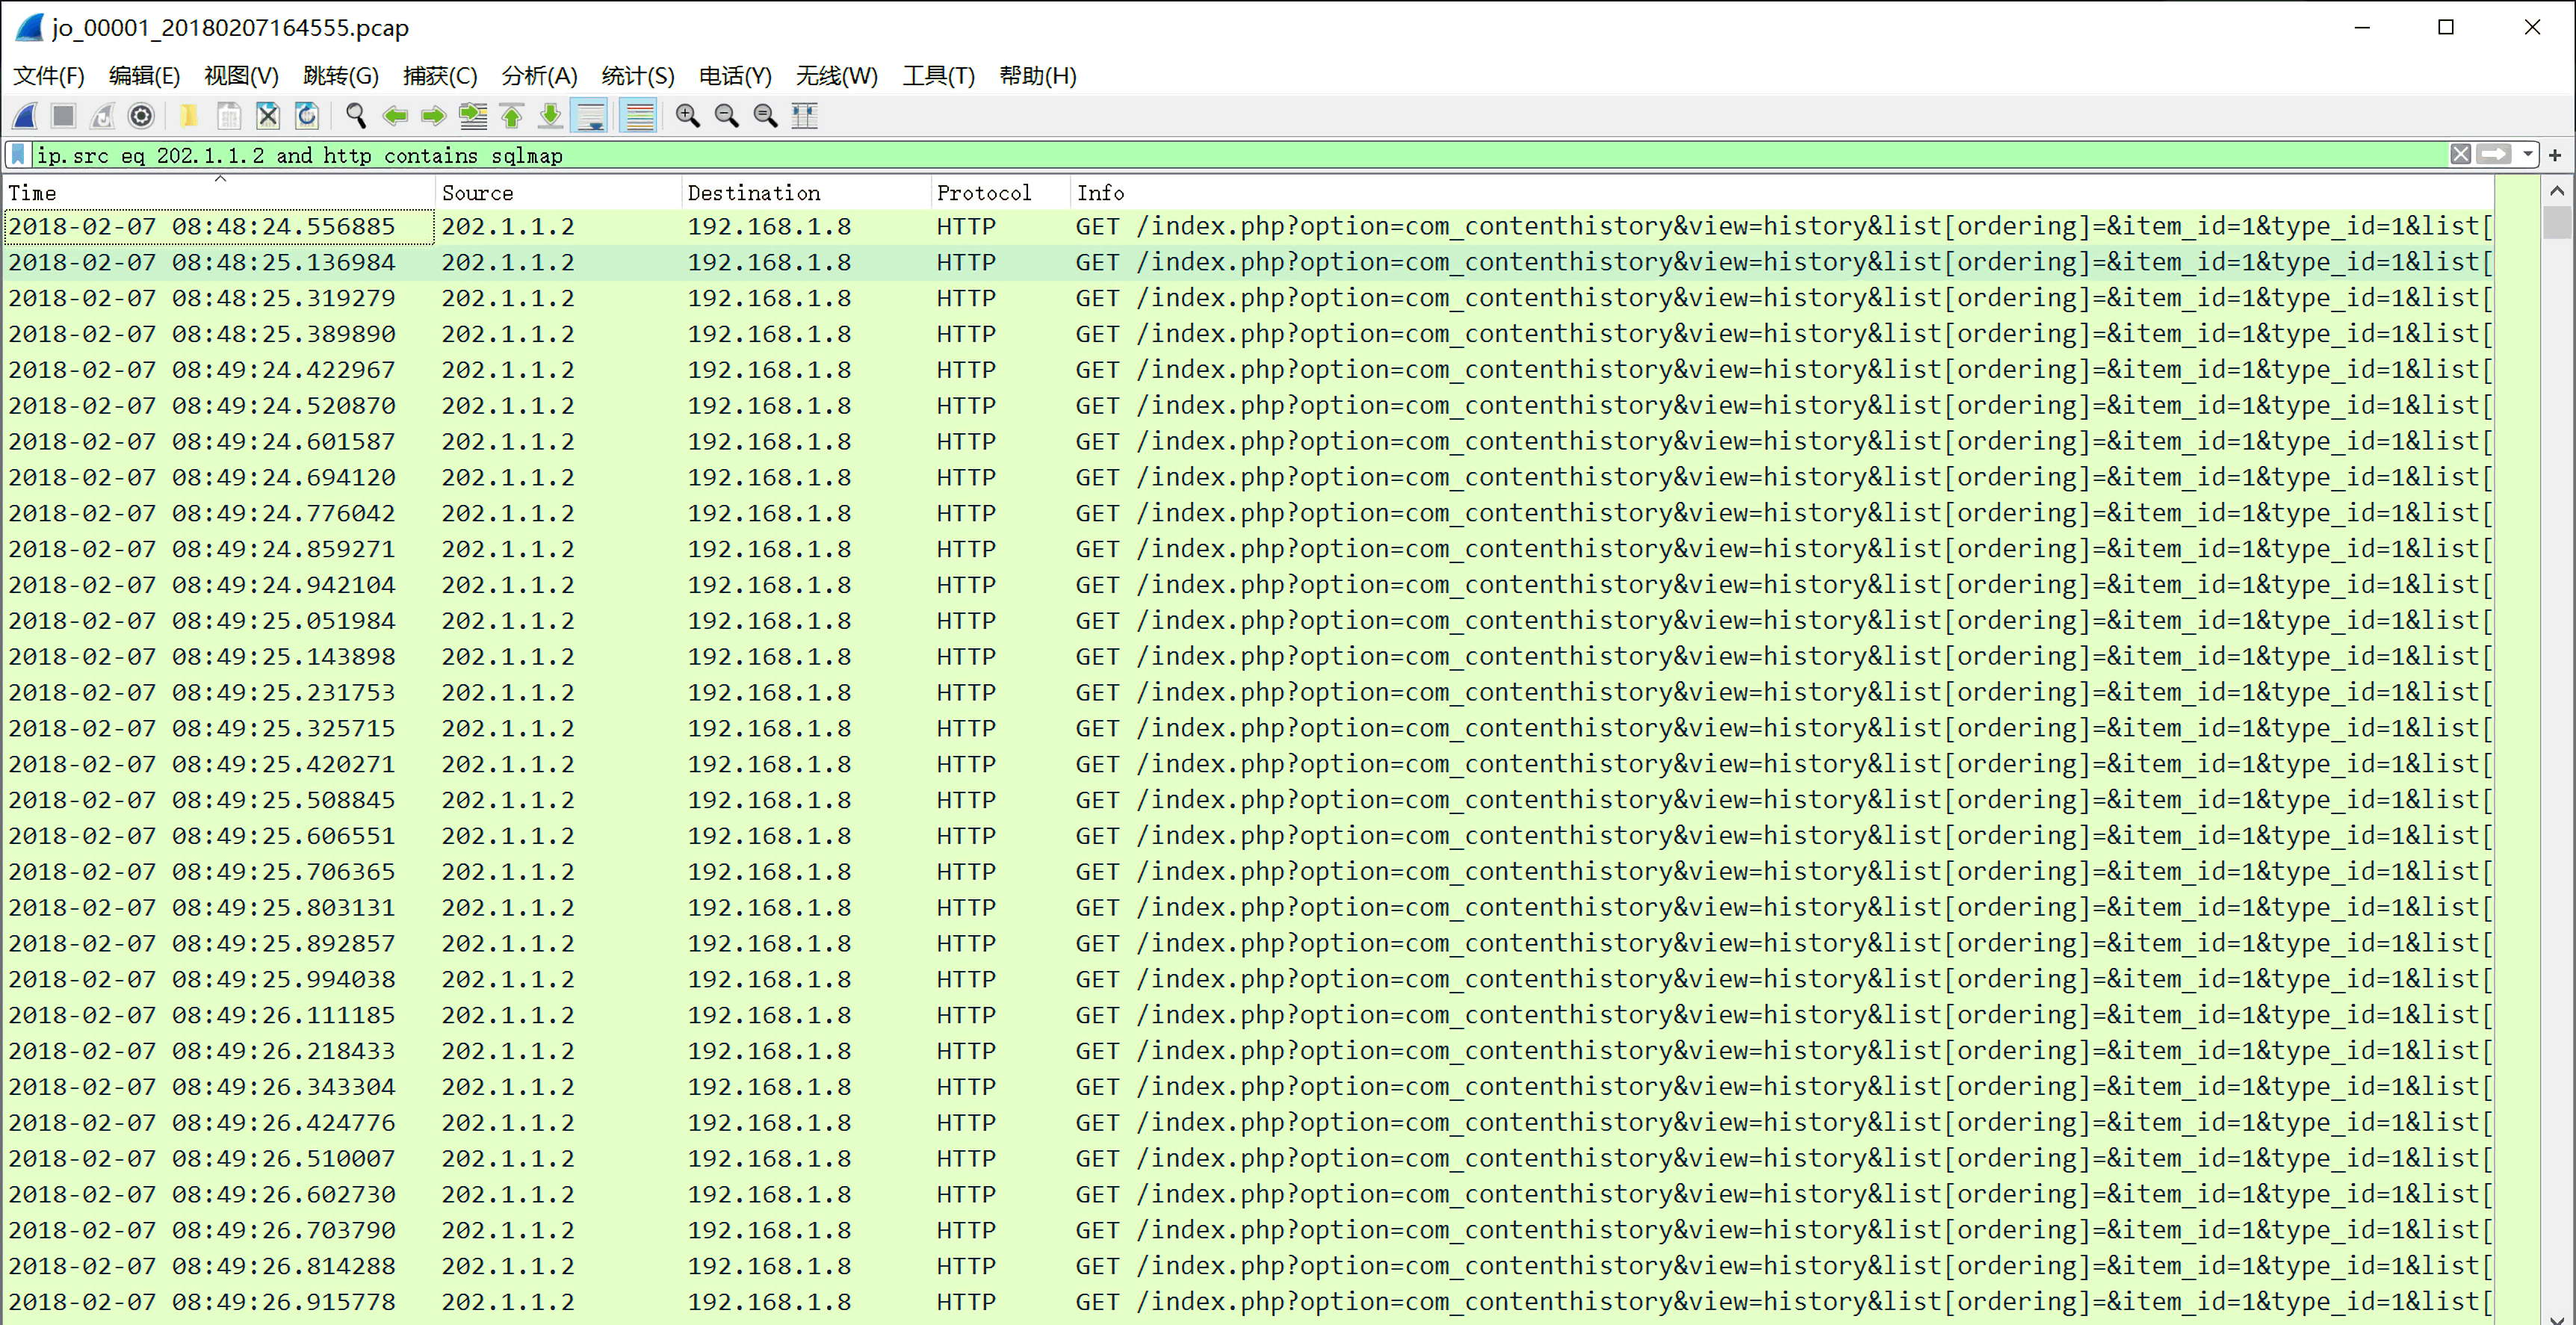Select packet at 08:48:24.556885
2576x1325 pixels.
(1248, 227)
